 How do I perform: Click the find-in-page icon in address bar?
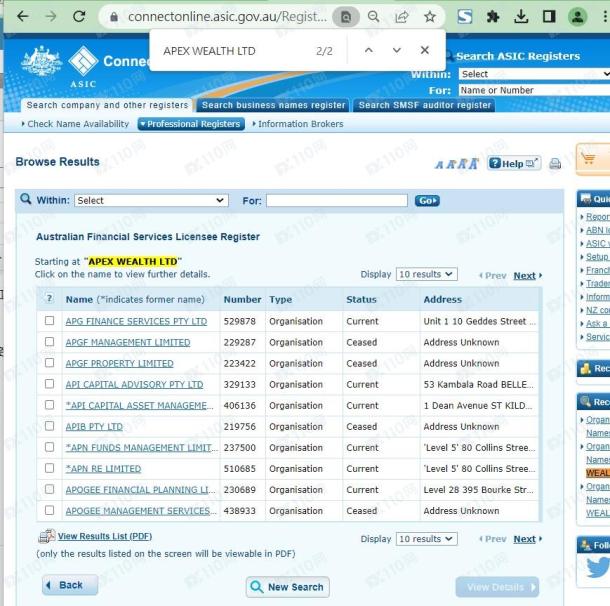point(345,17)
